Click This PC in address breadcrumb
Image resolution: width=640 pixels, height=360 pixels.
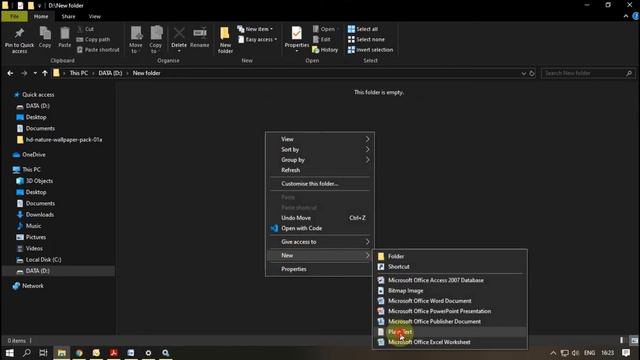click(x=78, y=73)
